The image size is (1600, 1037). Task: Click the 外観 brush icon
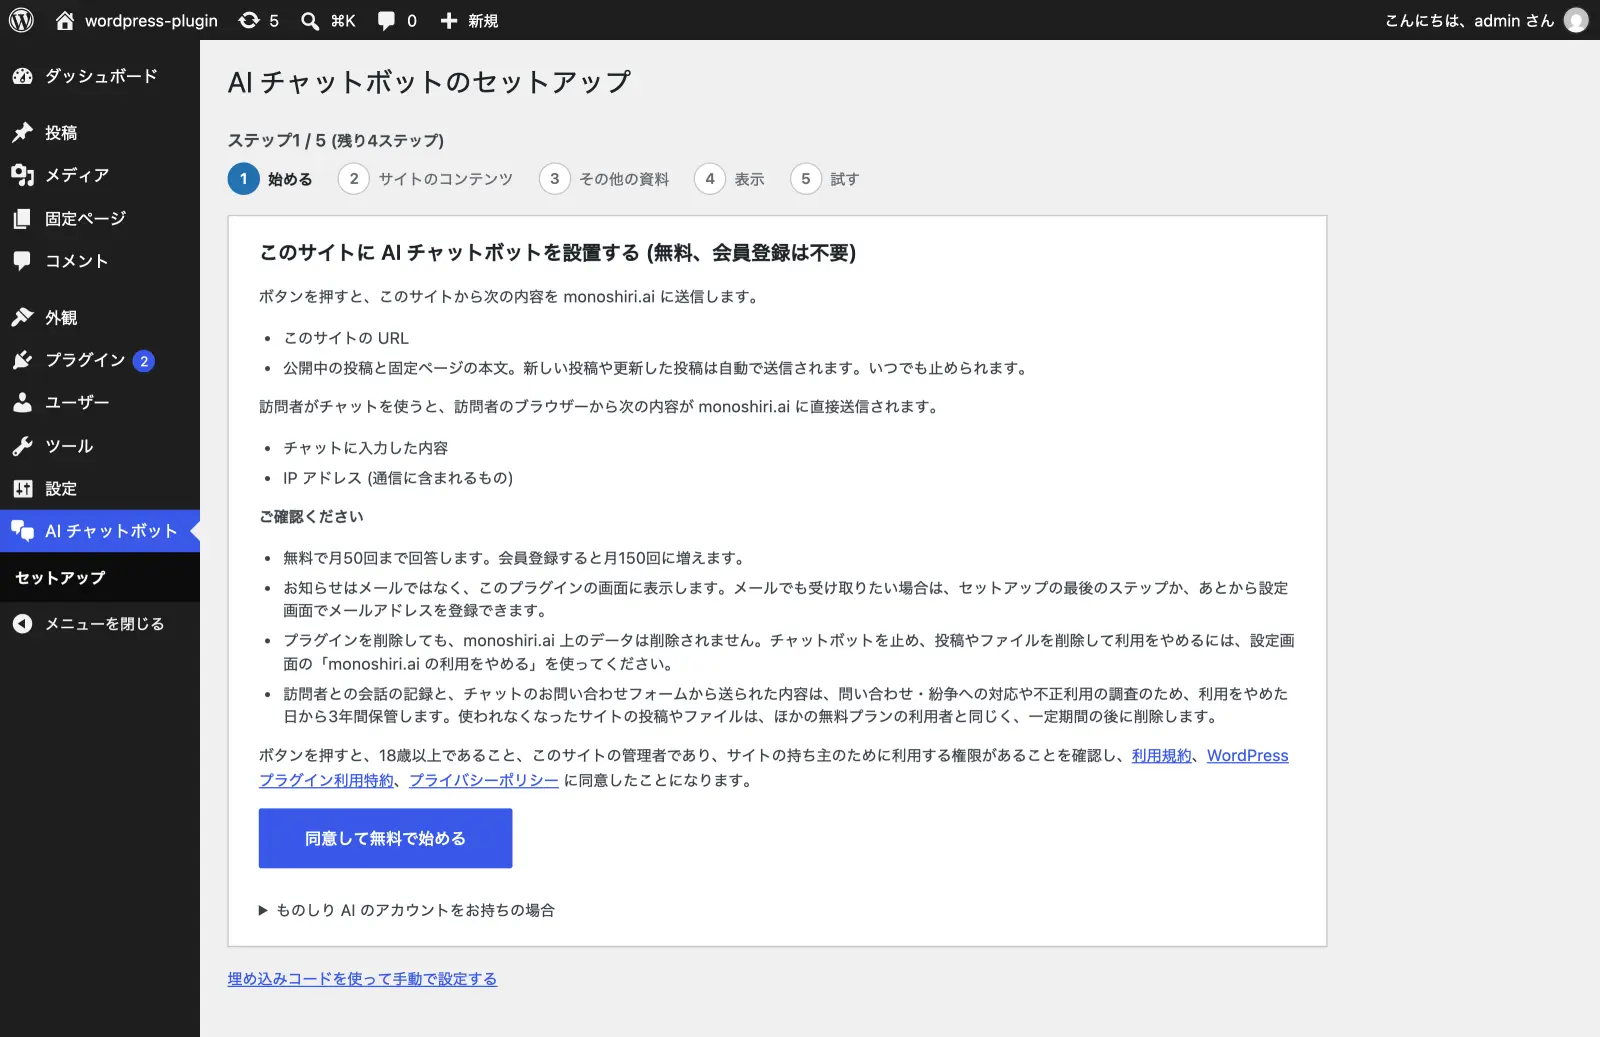tap(22, 317)
